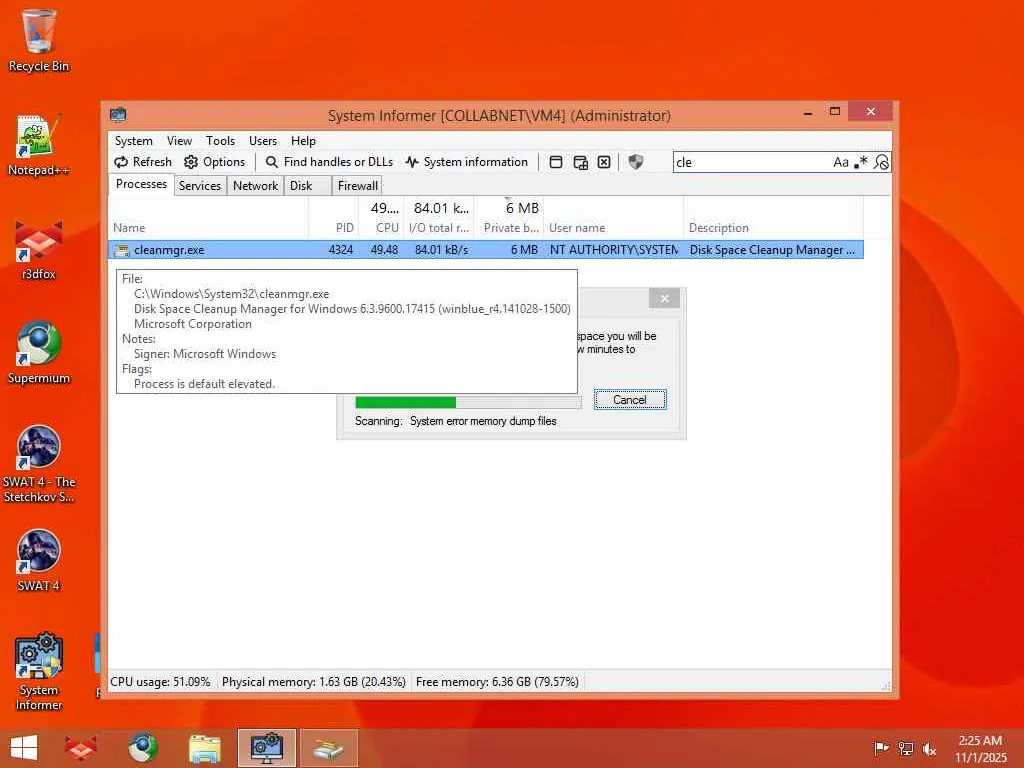Open SWAT 4 - The Stetchkov Syndicate shortcut
Screen dimensions: 1024x768
pyautogui.click(x=39, y=464)
